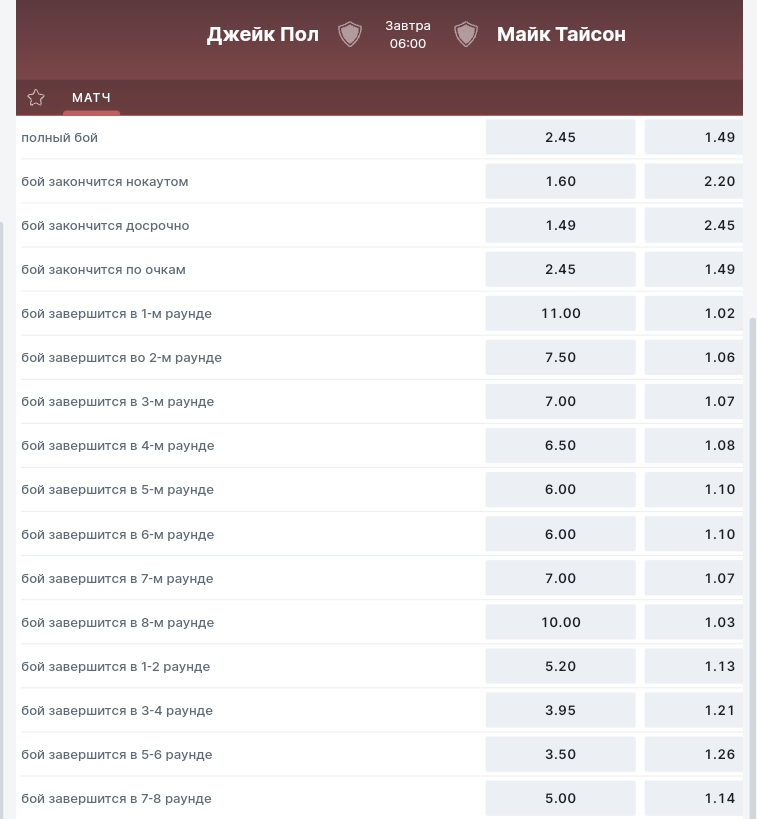
Task: Click 6.50 odds for 4-м раунде
Action: (560, 445)
